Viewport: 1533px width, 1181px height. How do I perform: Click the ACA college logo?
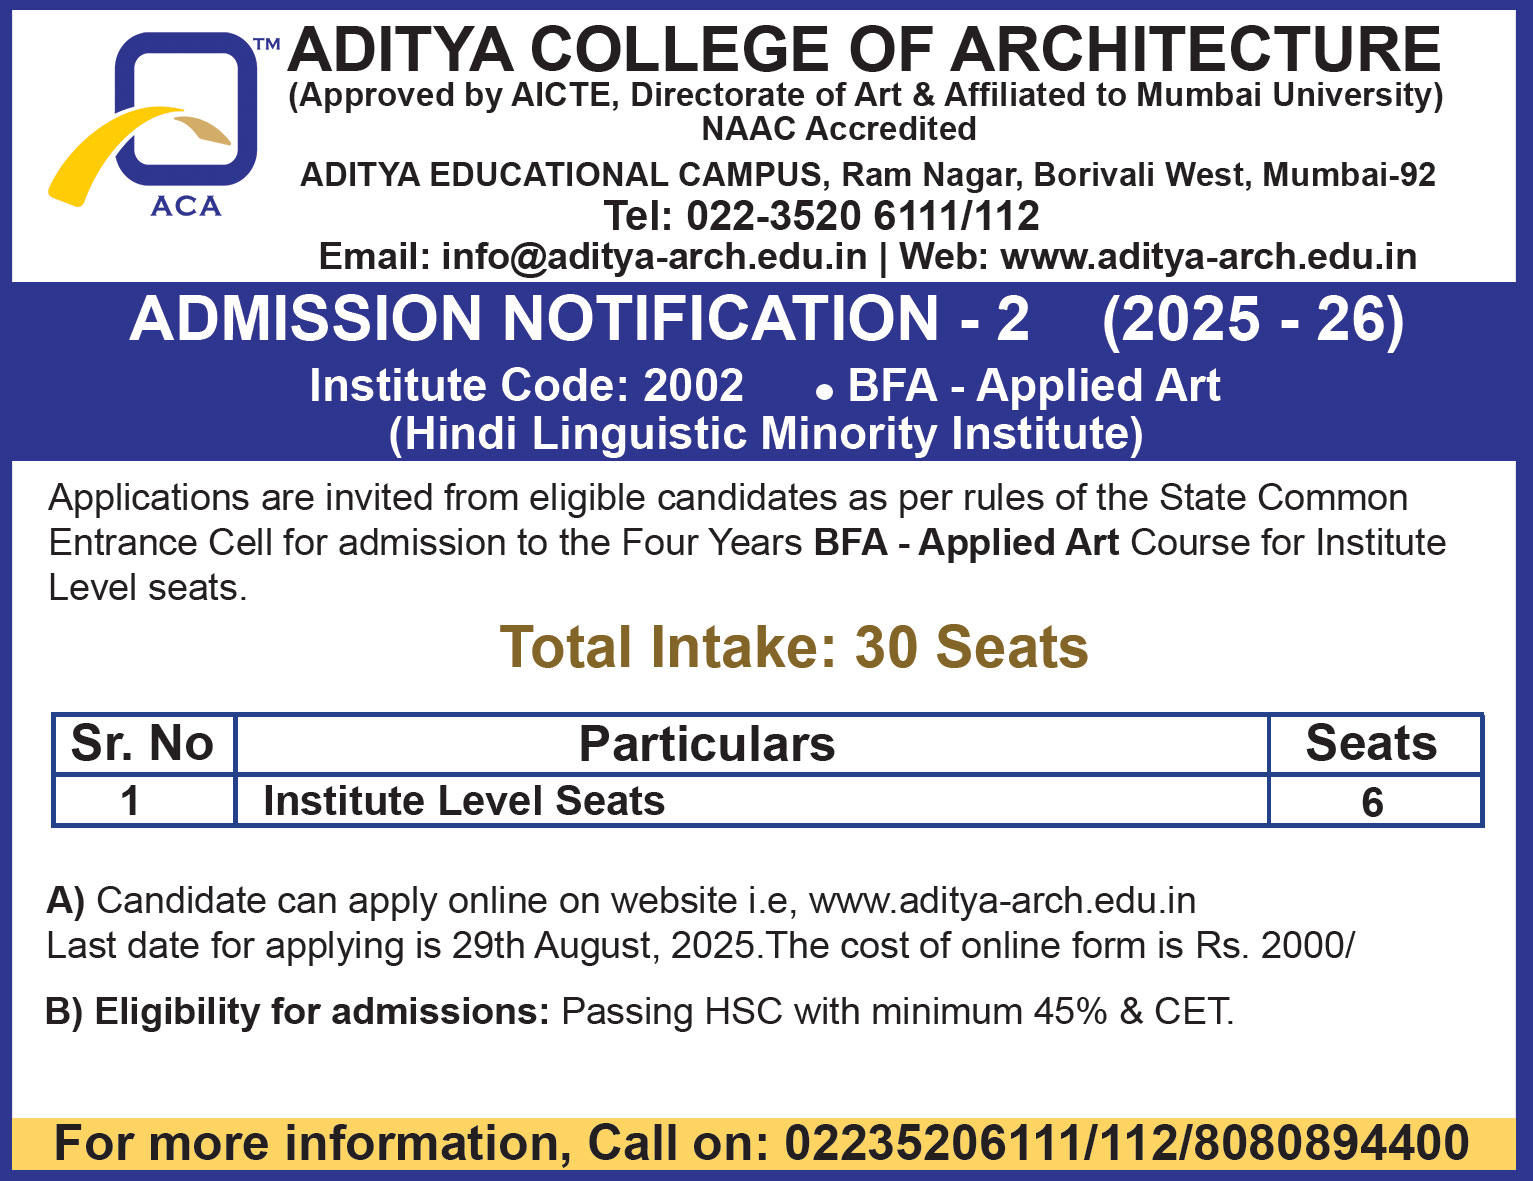[160, 125]
